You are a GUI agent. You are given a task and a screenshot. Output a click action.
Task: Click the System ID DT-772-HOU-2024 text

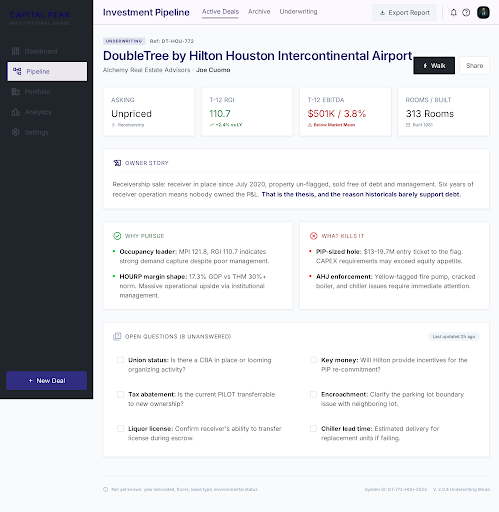point(396,490)
